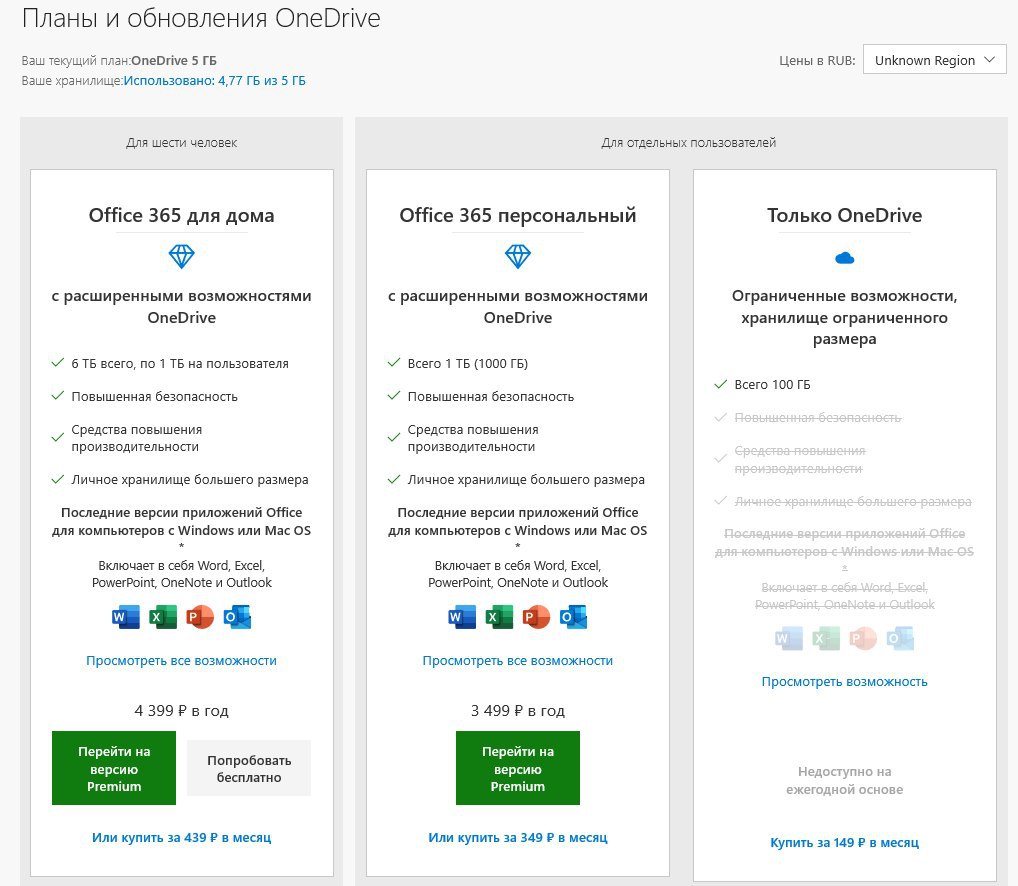Viewport: 1018px width, 886px height.
Task: Click 'Недоступно на ежегодной основе' text
Action: [x=845, y=780]
